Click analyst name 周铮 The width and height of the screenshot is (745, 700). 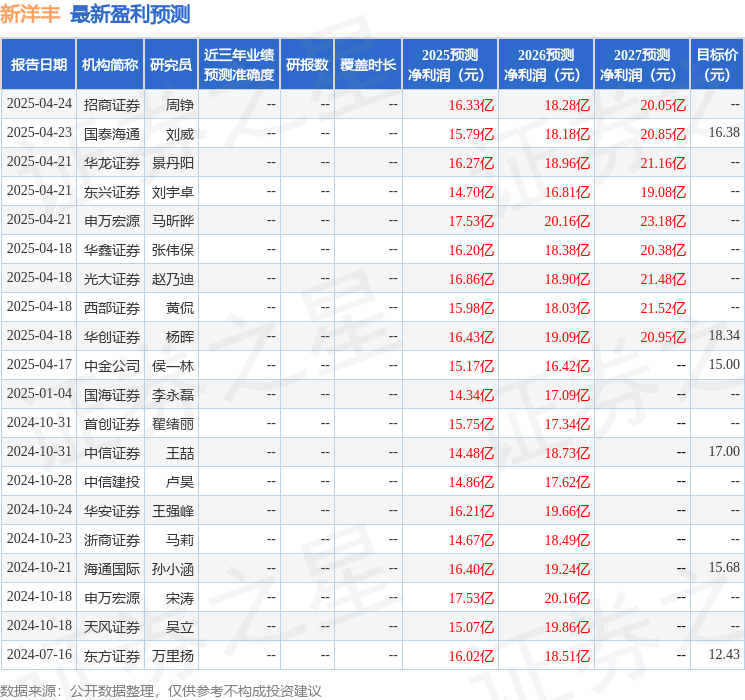pos(180,105)
